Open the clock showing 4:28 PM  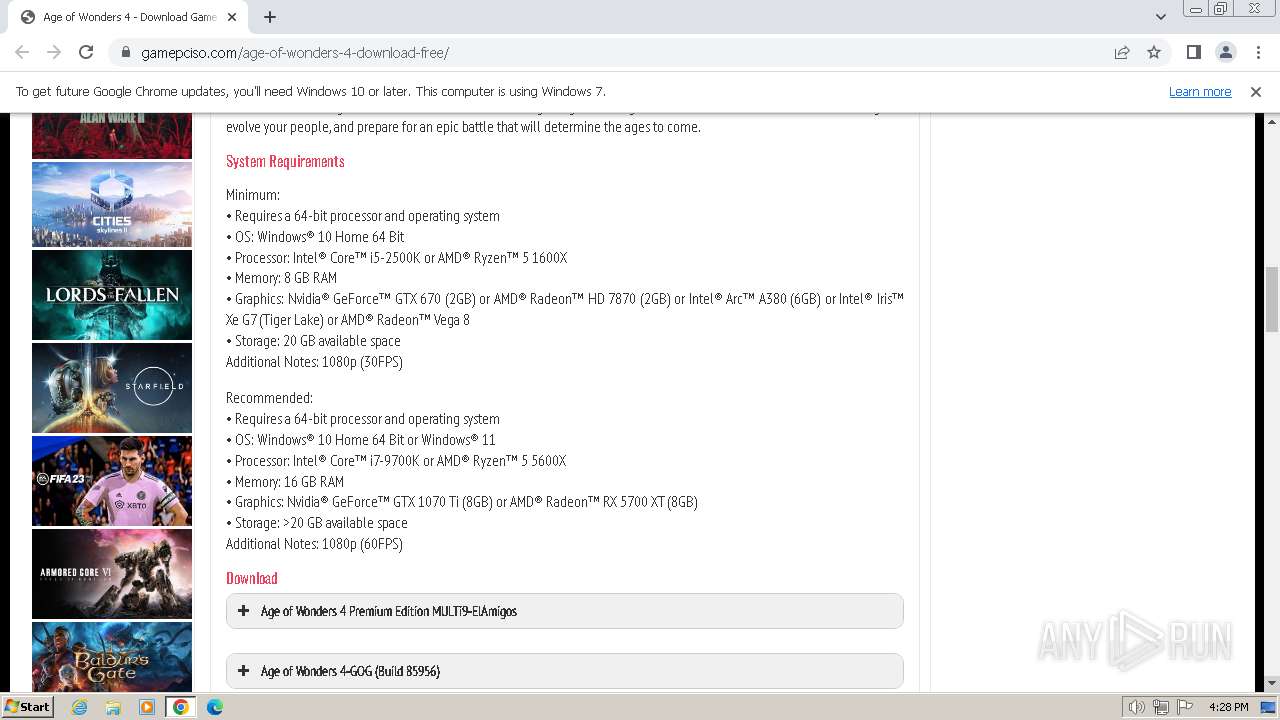click(1228, 707)
